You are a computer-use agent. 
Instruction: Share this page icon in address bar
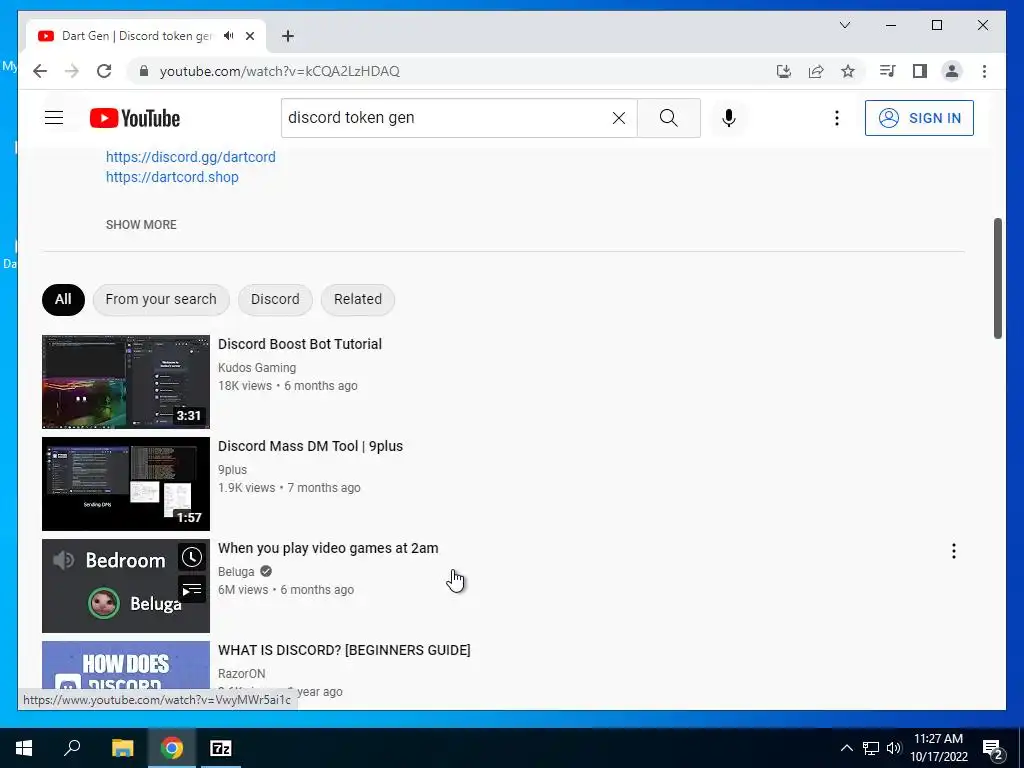tap(816, 71)
